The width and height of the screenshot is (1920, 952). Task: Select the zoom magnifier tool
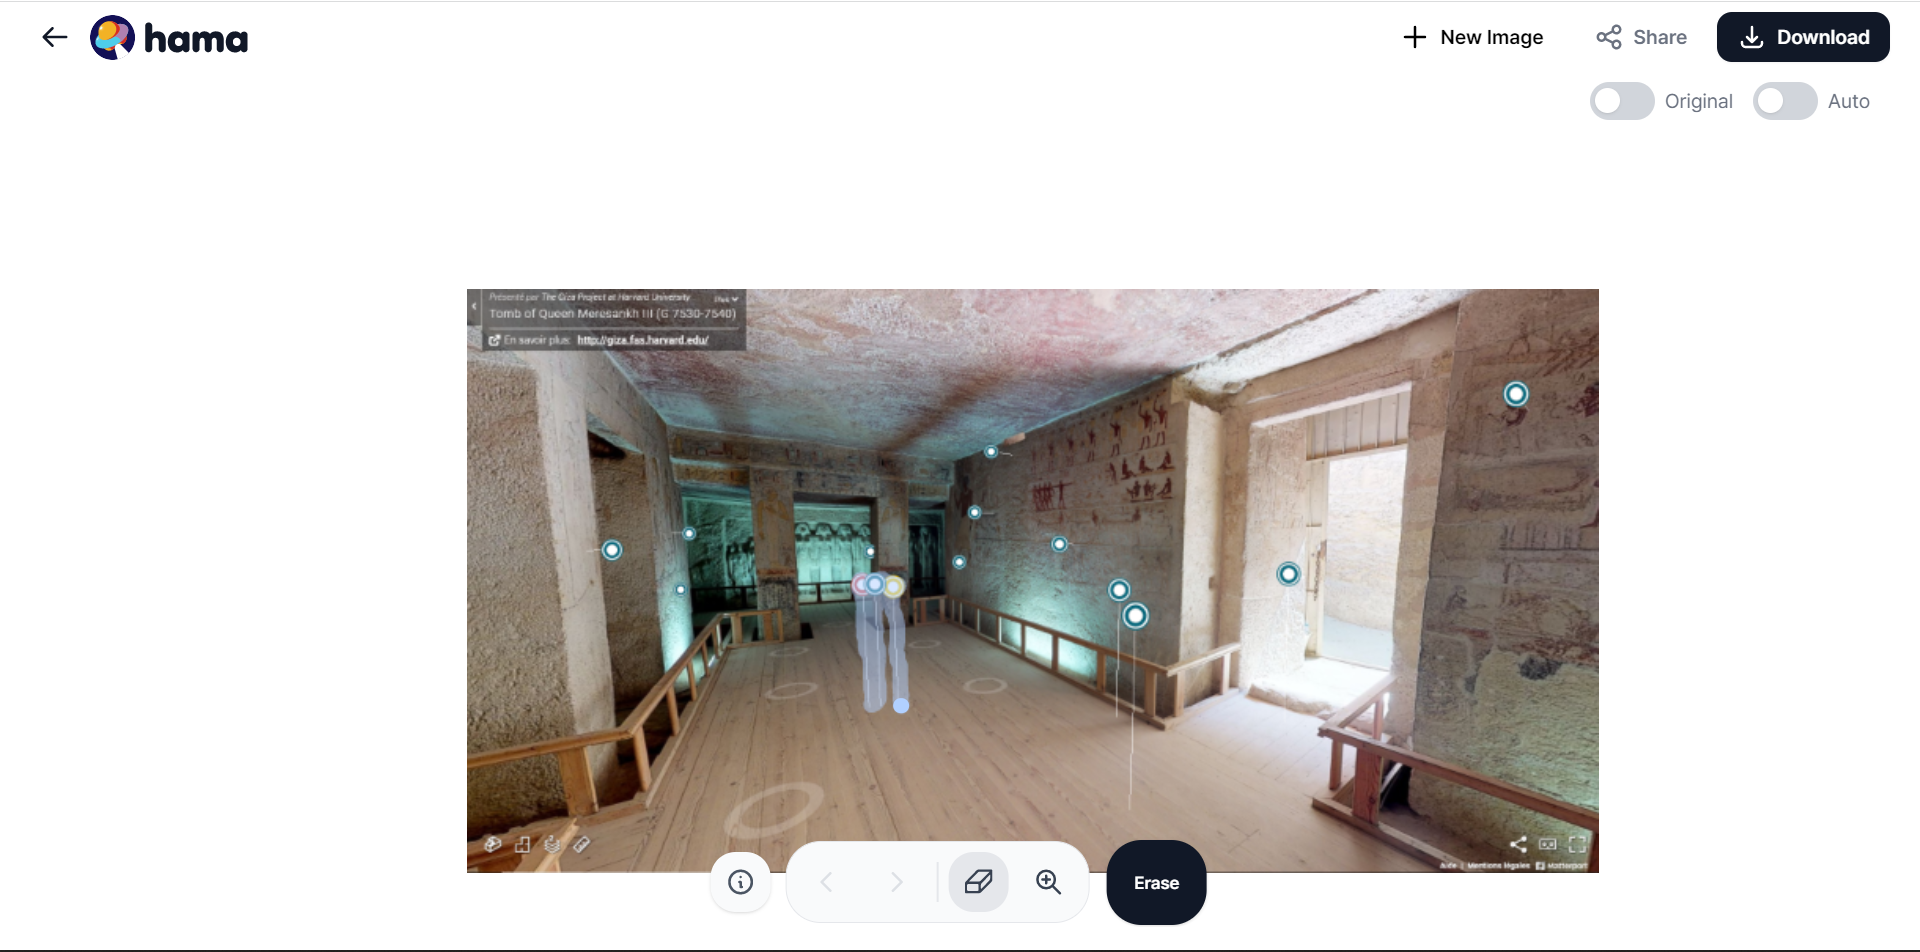coord(1048,882)
